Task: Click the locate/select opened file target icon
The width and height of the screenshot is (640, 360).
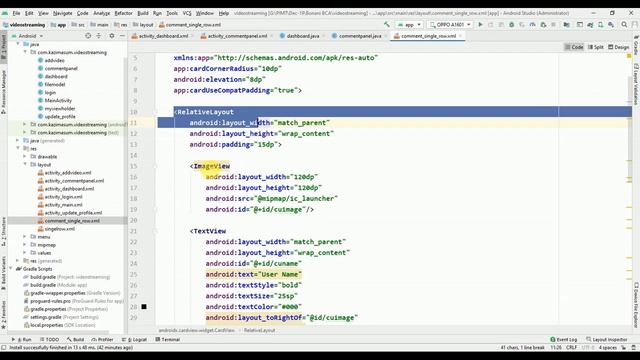Action: 88,36
